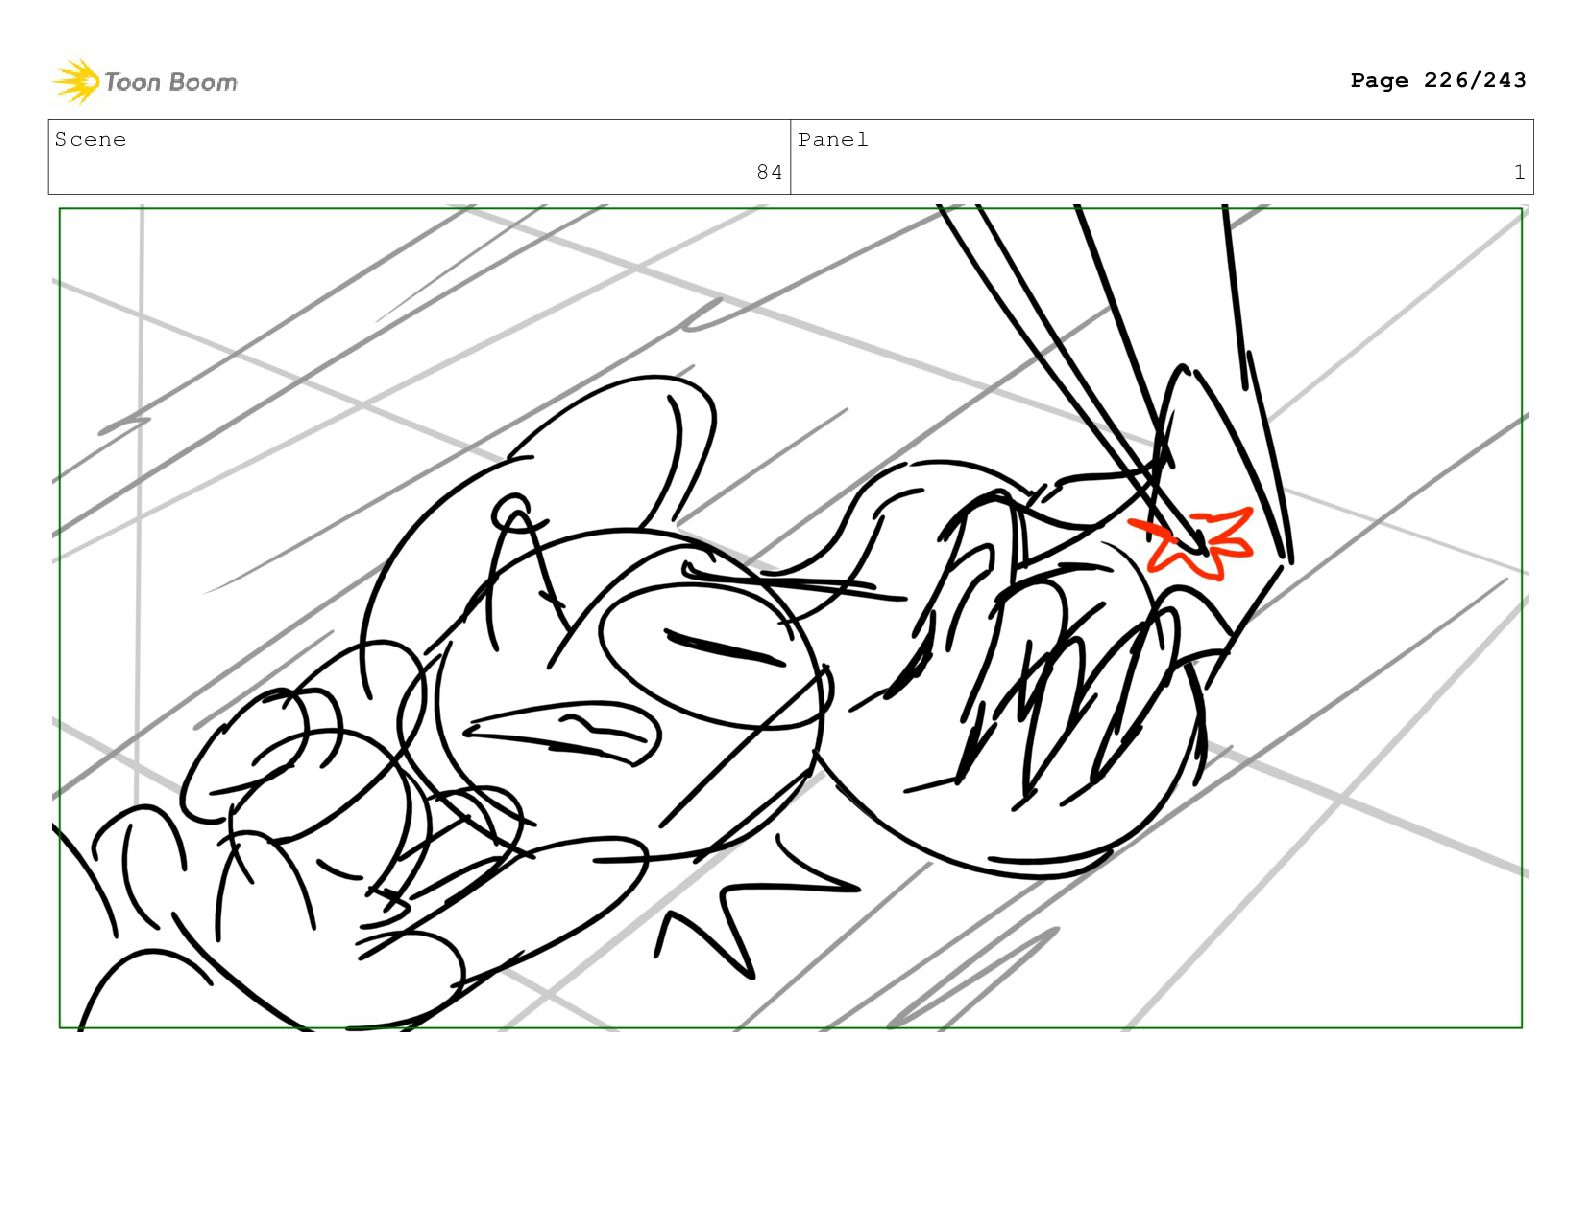Viewport: 1584px width, 1224px height.
Task: Select the 'Page 226/243' text
Action: 1438,80
